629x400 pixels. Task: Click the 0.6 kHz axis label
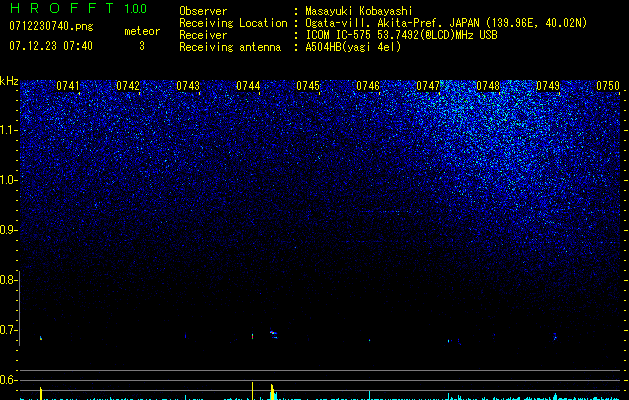coord(8,380)
